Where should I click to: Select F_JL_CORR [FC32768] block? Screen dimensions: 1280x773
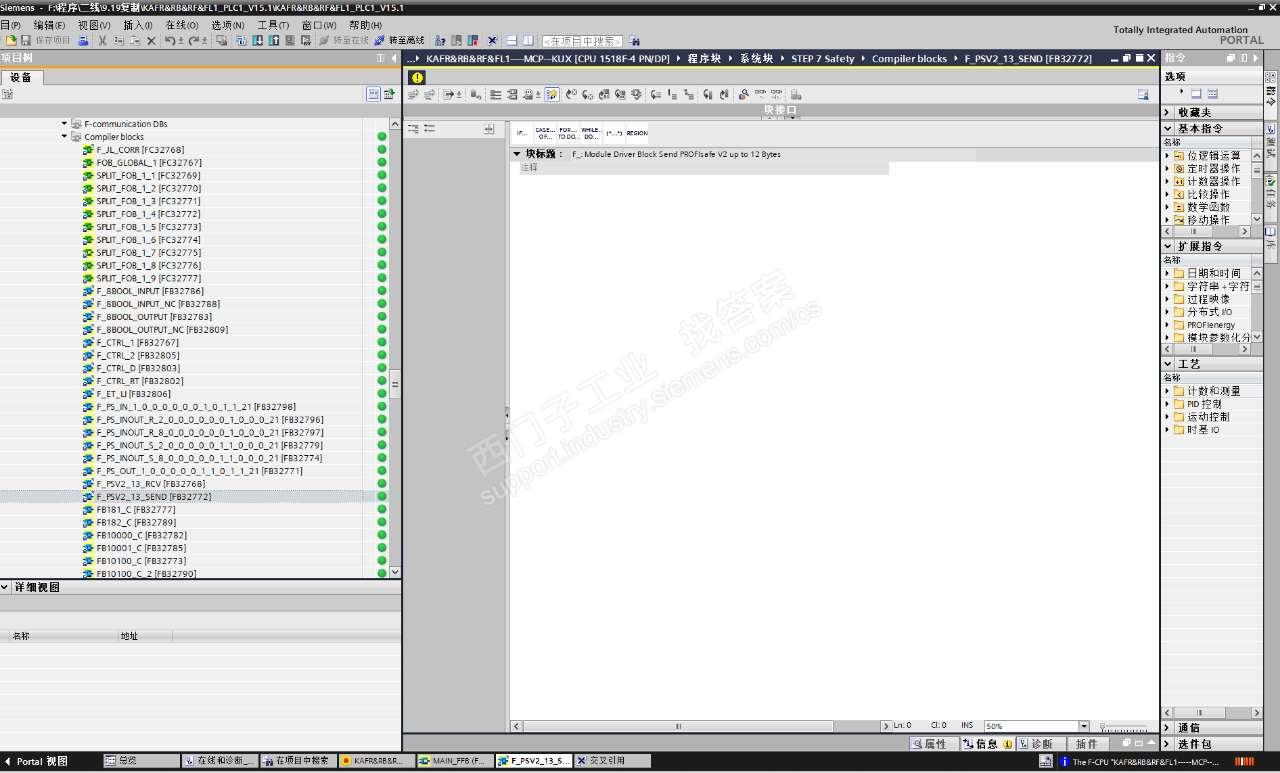(x=140, y=150)
